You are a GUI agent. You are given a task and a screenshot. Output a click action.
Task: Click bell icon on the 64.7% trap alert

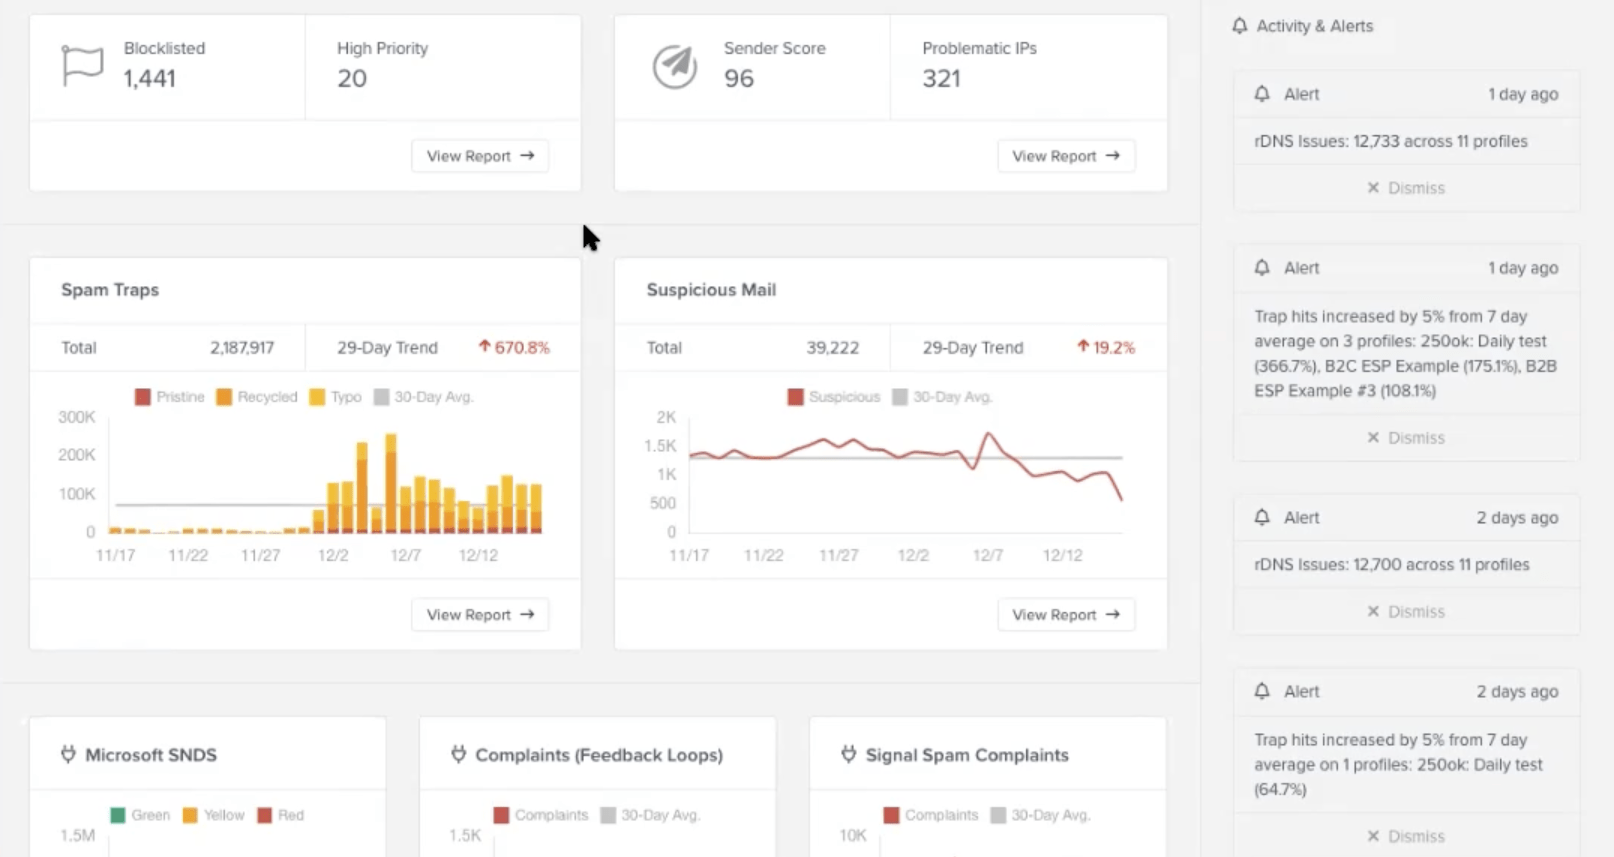click(x=1262, y=691)
